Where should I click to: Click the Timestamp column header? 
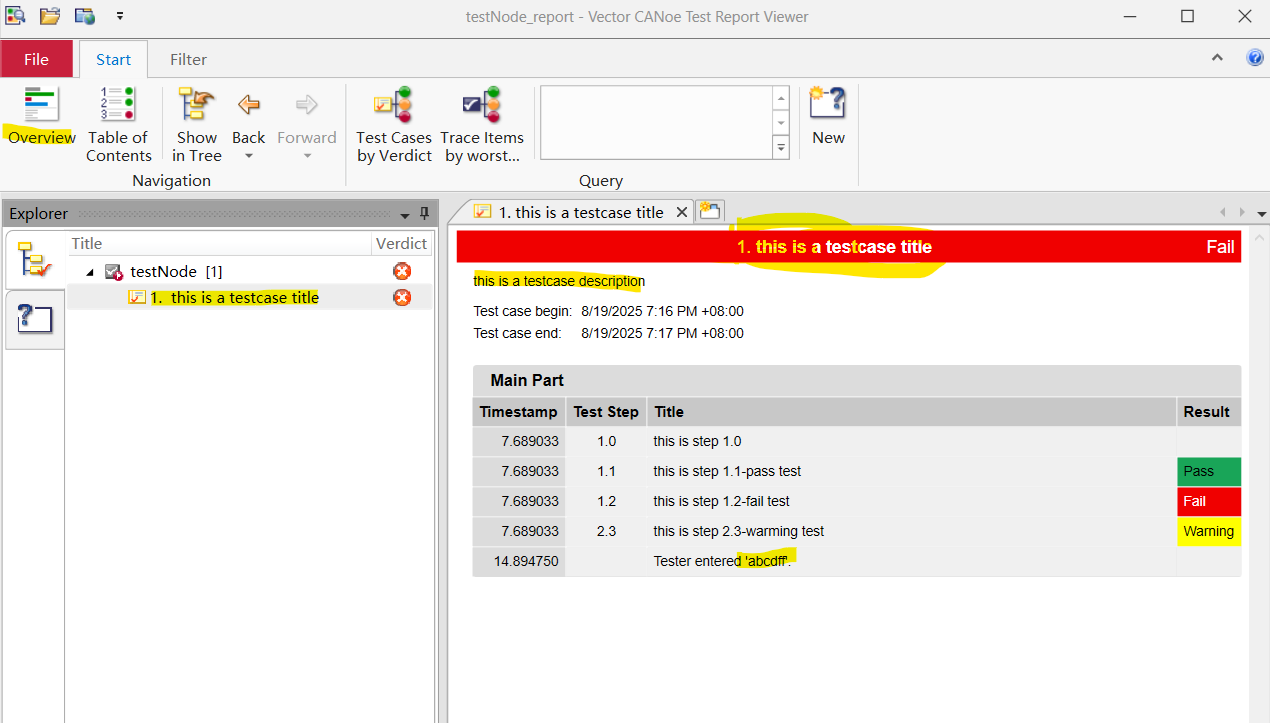pos(519,412)
